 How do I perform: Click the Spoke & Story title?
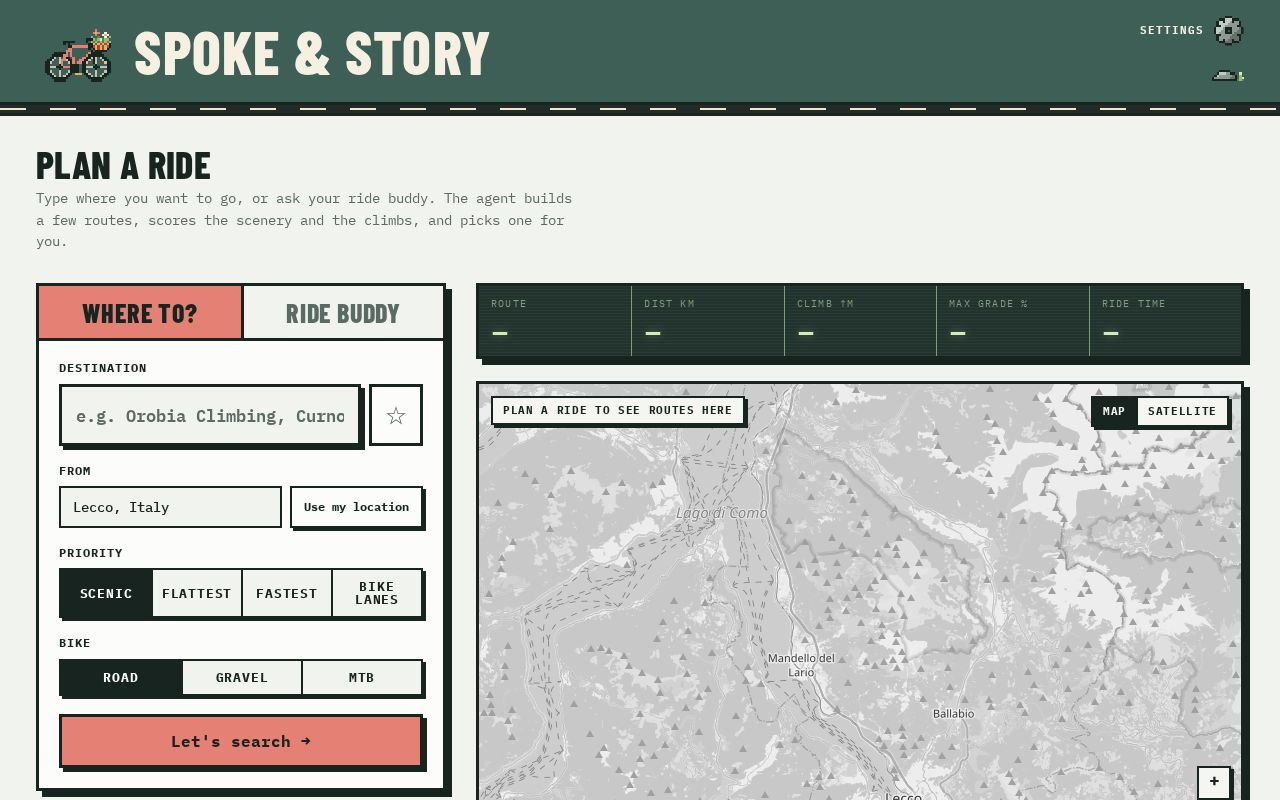pyautogui.click(x=312, y=54)
